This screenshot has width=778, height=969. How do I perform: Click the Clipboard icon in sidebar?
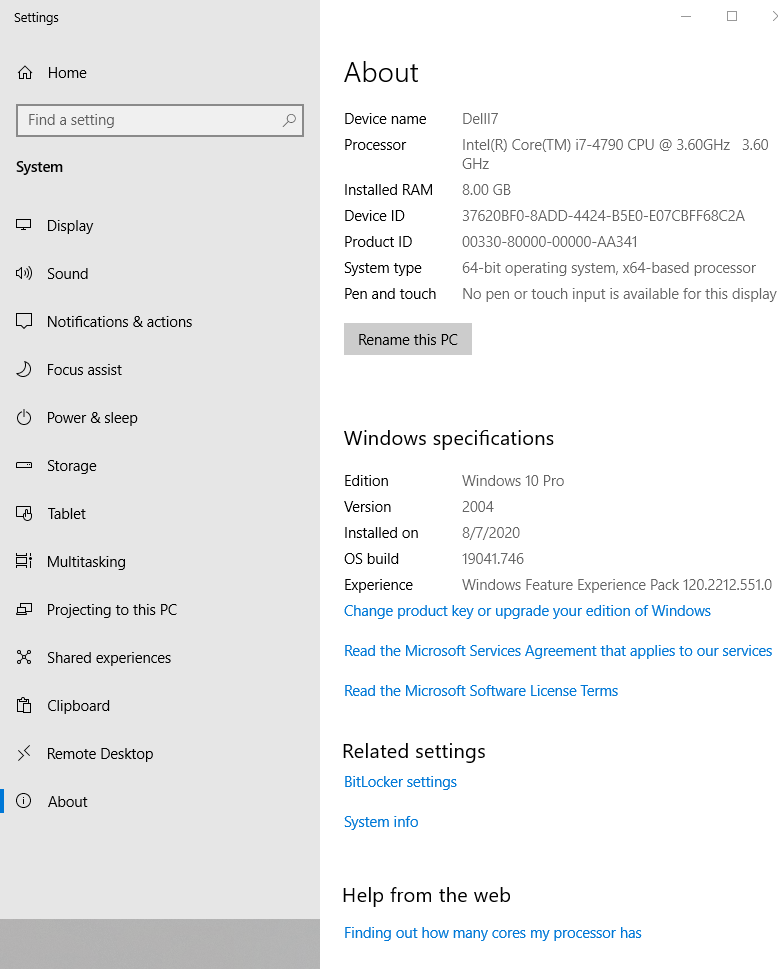25,706
